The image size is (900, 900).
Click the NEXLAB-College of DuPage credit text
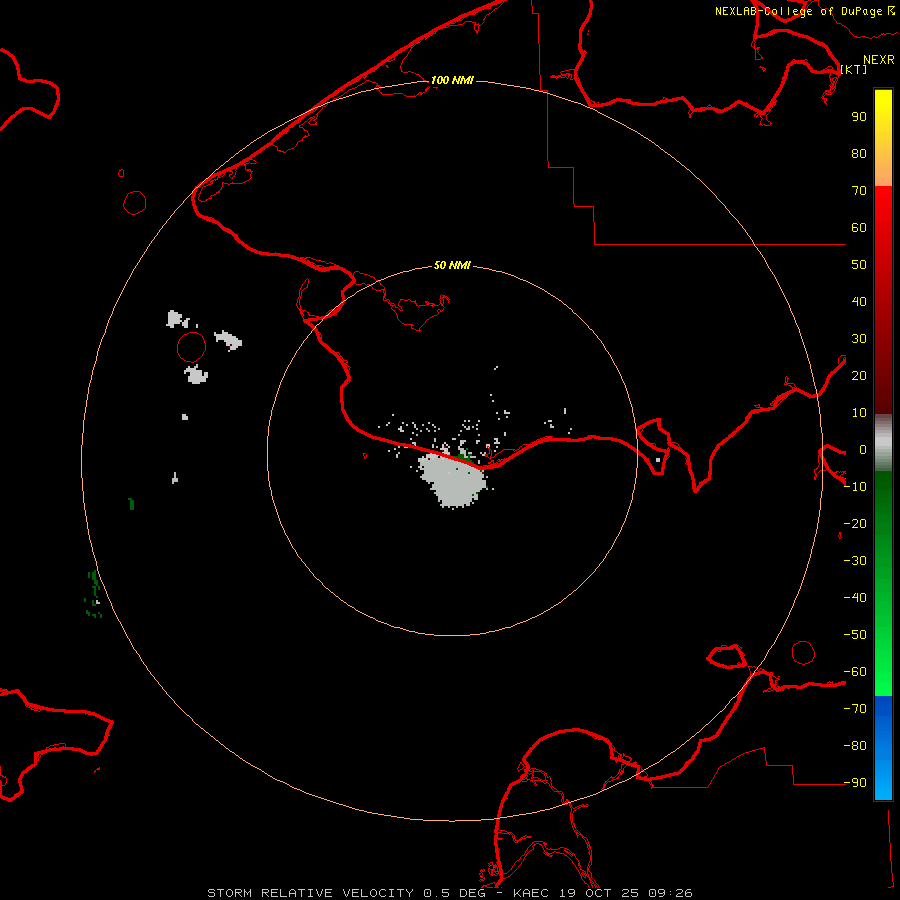click(x=805, y=11)
